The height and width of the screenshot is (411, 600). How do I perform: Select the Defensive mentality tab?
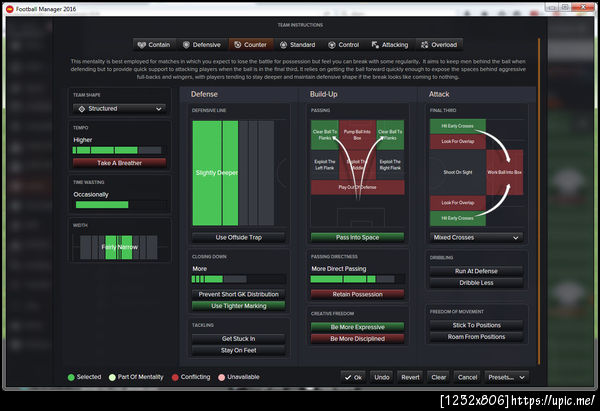[202, 45]
